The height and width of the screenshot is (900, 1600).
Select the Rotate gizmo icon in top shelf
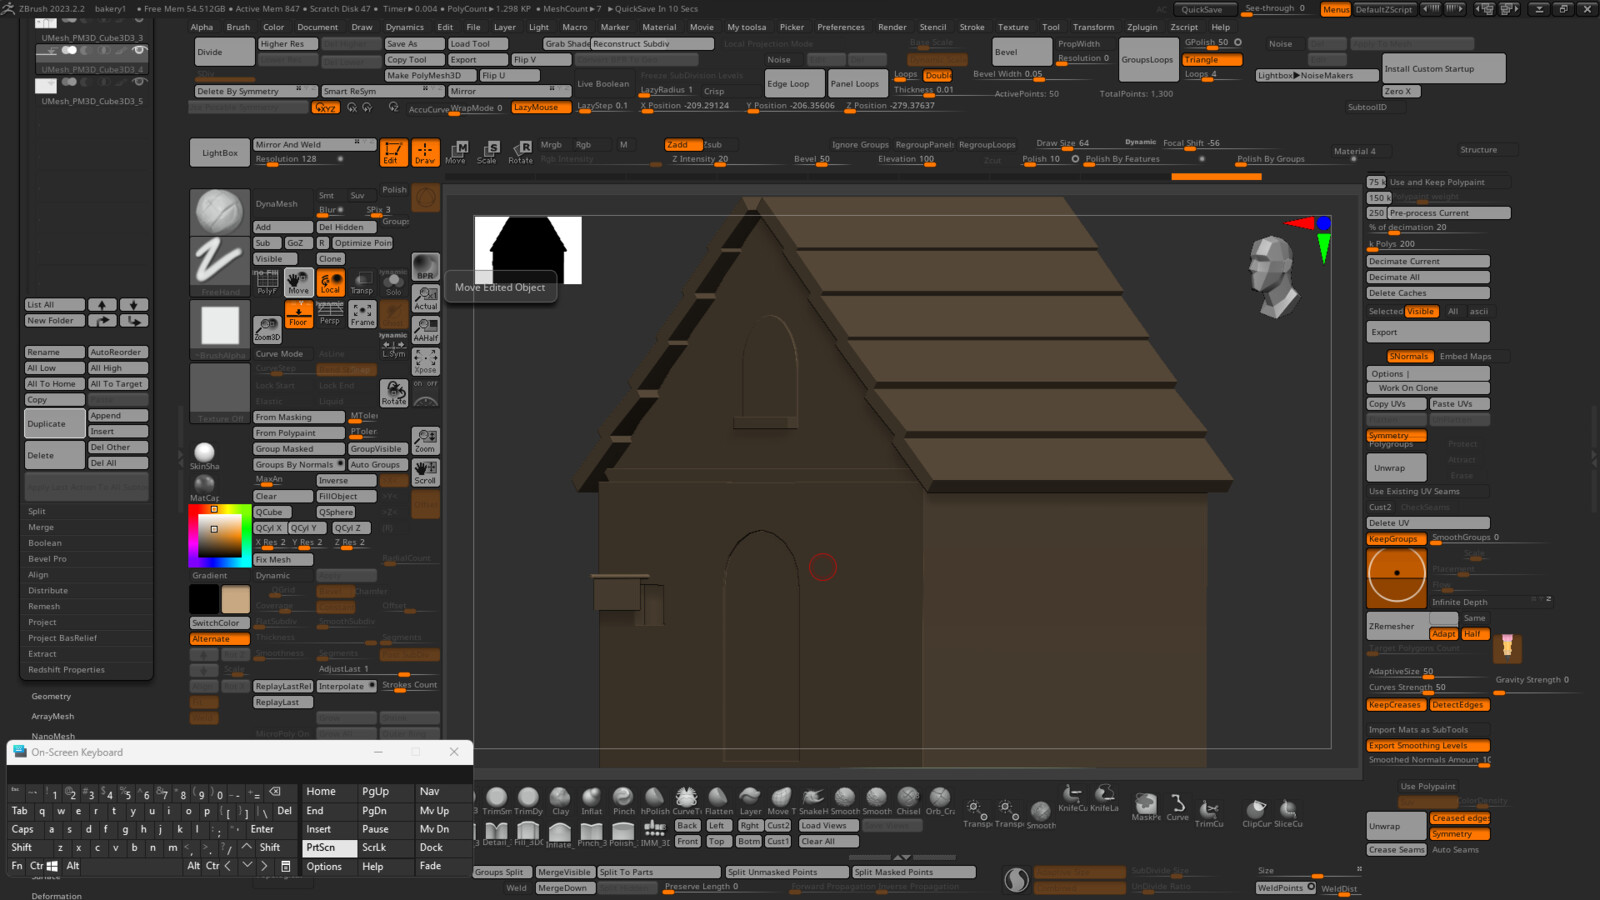(x=521, y=152)
